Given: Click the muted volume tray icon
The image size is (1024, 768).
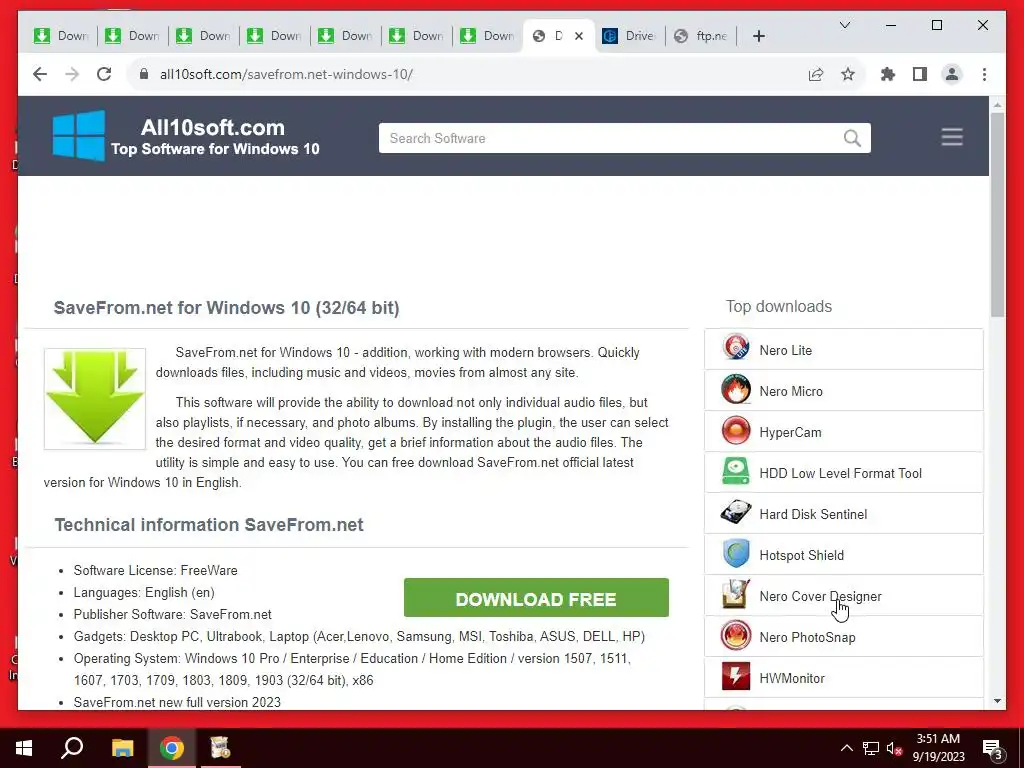Looking at the screenshot, I should coord(893,748).
